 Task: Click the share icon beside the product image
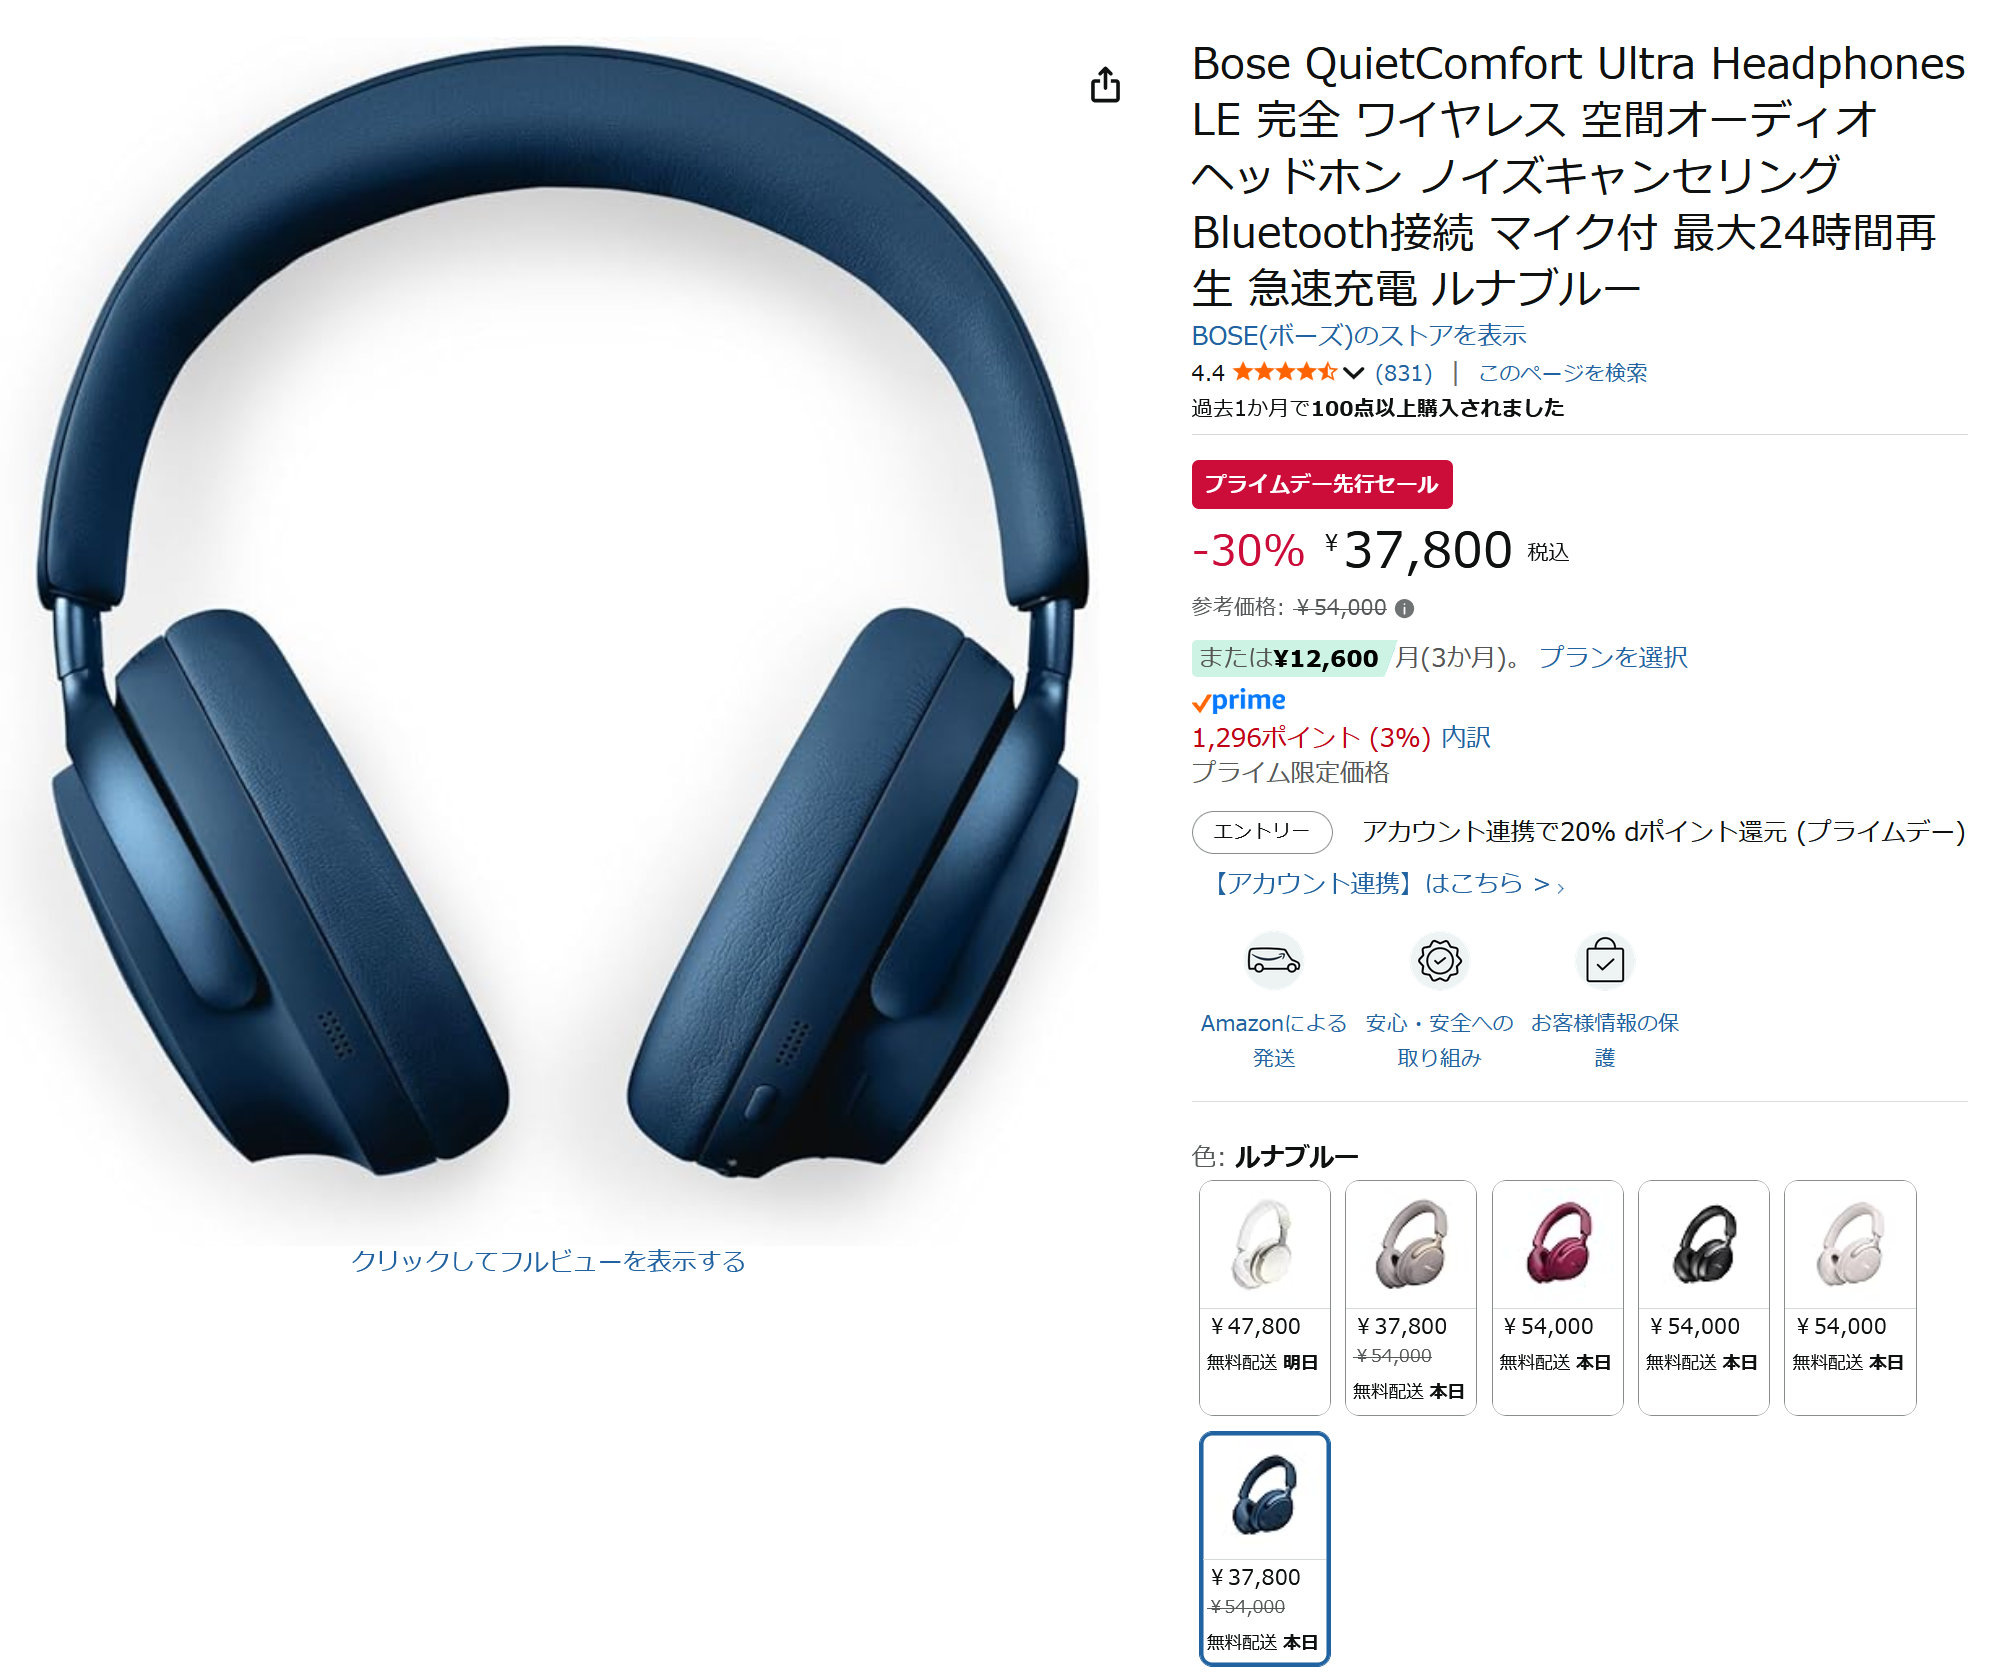pos(1105,85)
